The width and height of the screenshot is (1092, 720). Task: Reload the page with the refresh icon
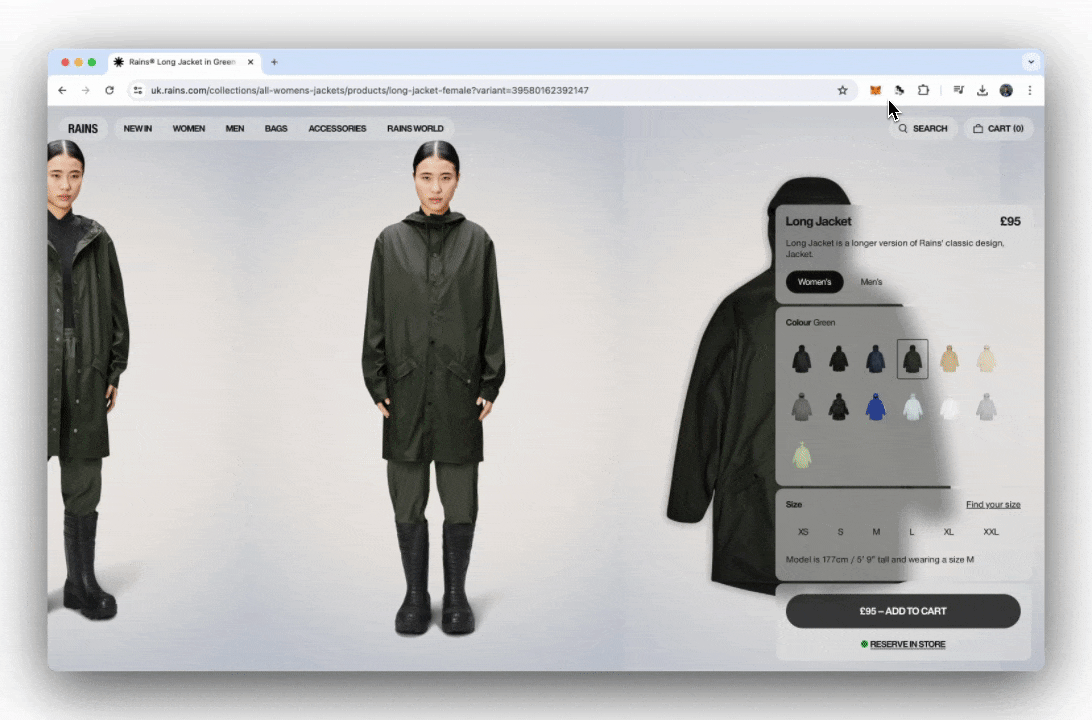click(109, 90)
